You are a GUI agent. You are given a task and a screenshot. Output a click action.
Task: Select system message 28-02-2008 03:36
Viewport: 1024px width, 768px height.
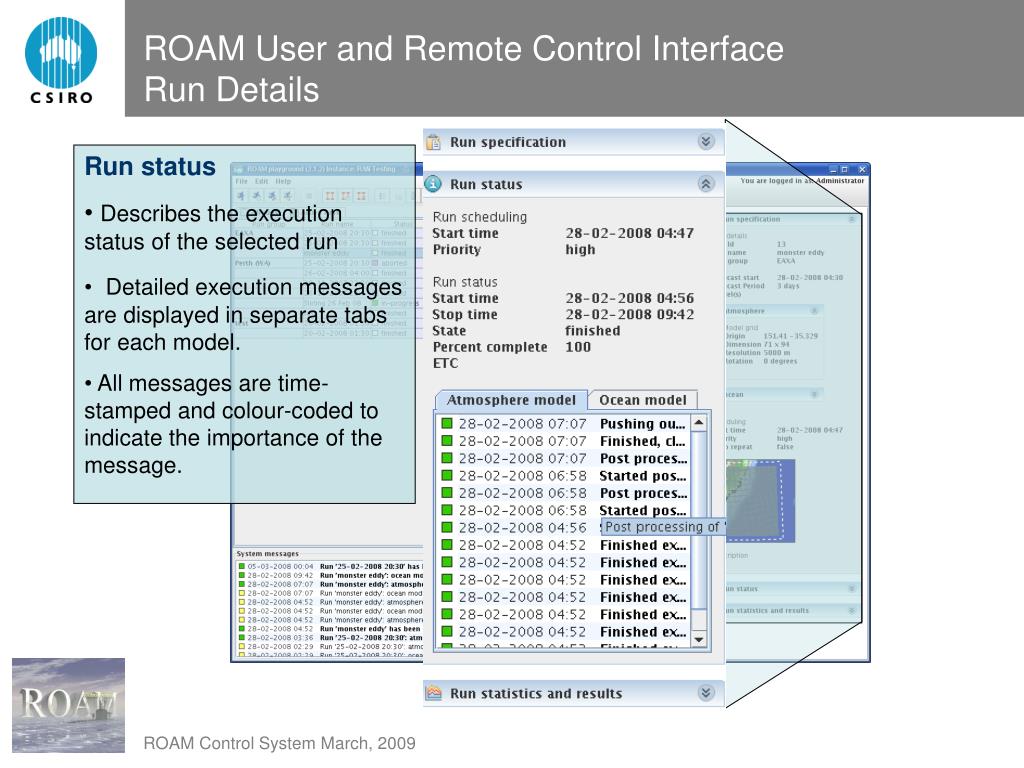pyautogui.click(x=330, y=637)
